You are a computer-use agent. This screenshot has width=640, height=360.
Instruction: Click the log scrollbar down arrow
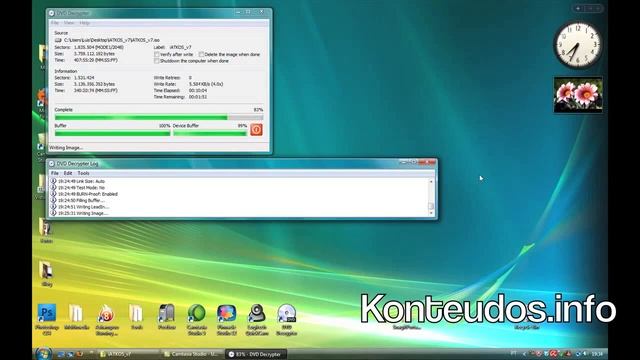[431, 213]
